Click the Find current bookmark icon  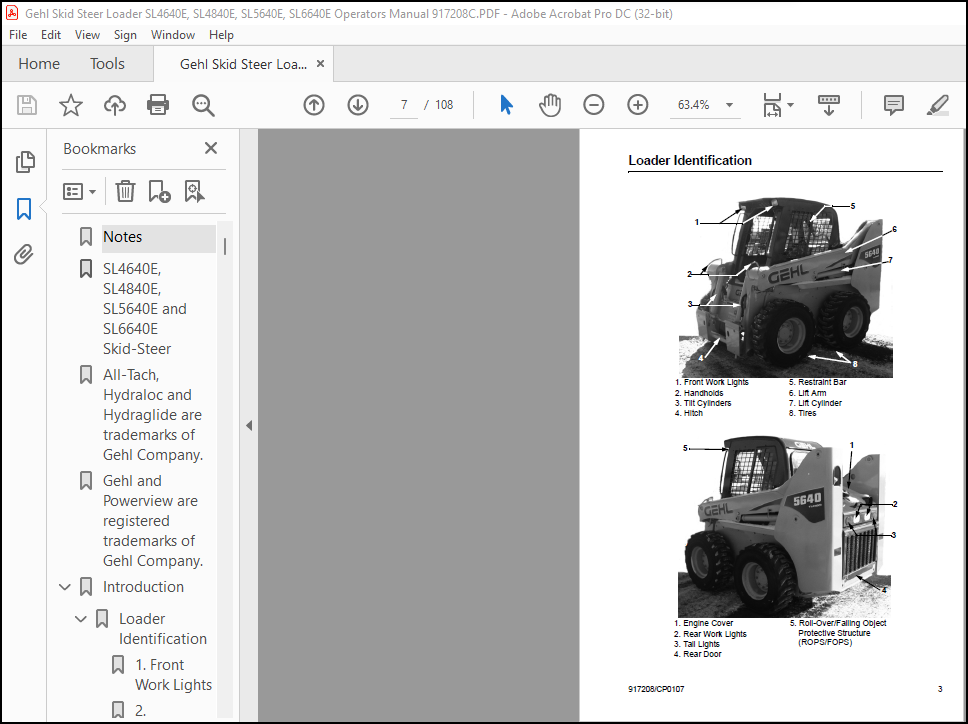[194, 191]
